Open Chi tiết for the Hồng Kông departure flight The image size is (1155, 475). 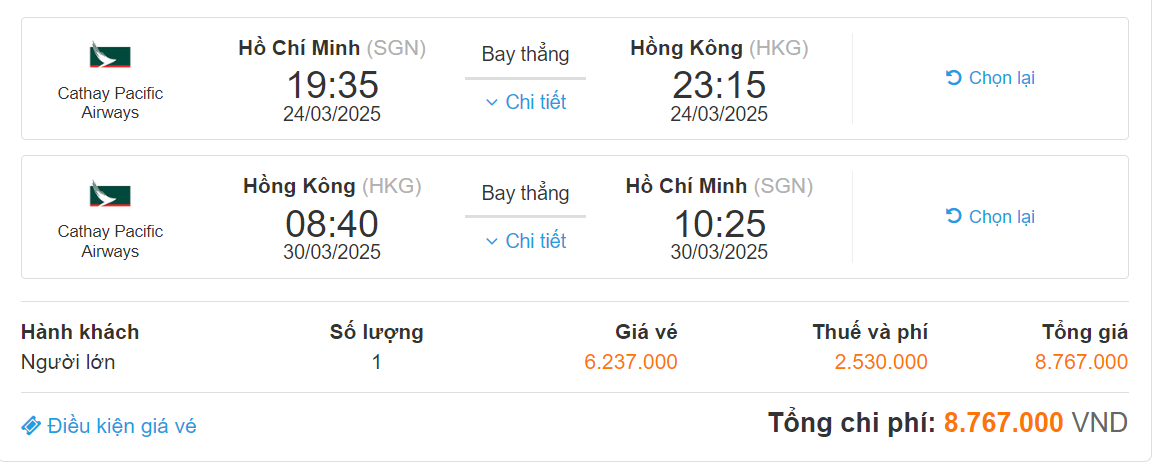(x=535, y=241)
